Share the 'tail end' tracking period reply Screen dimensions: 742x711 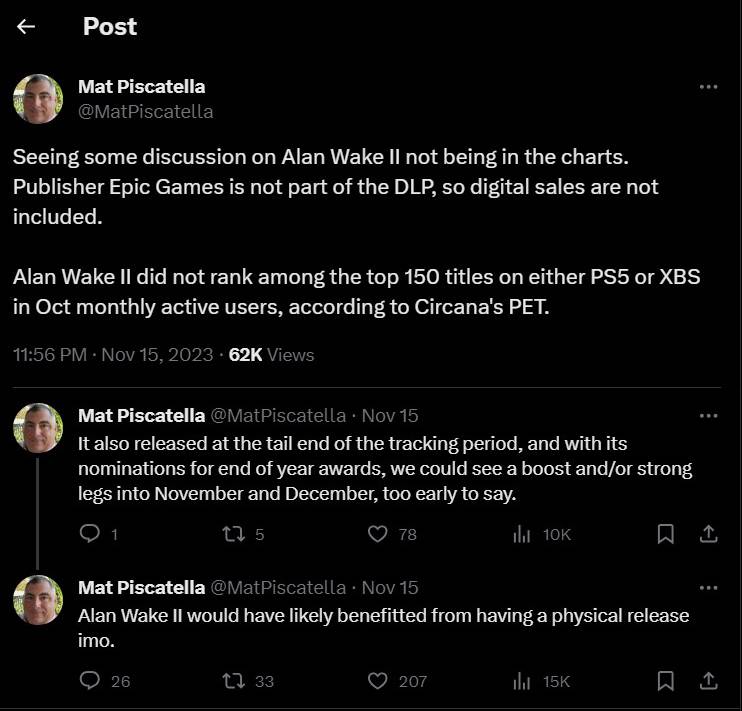(708, 535)
